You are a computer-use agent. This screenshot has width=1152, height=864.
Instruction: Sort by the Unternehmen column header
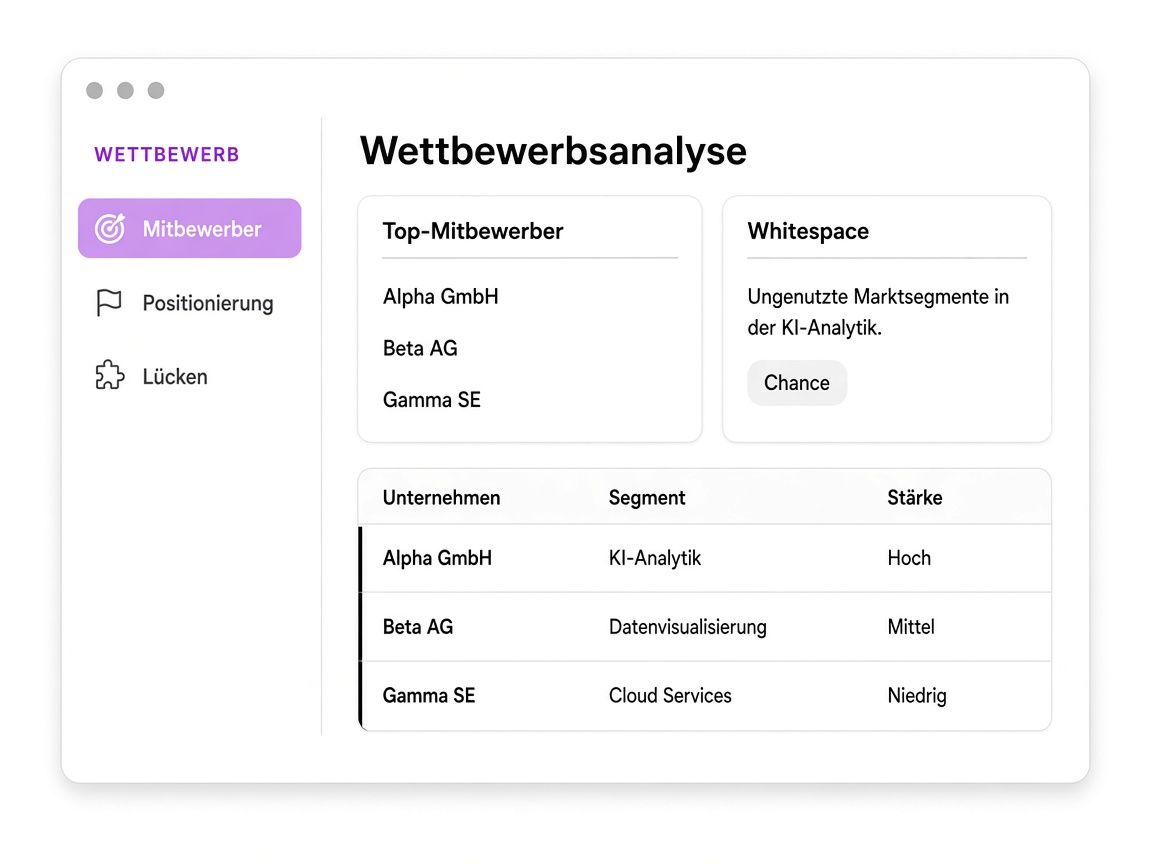point(441,497)
